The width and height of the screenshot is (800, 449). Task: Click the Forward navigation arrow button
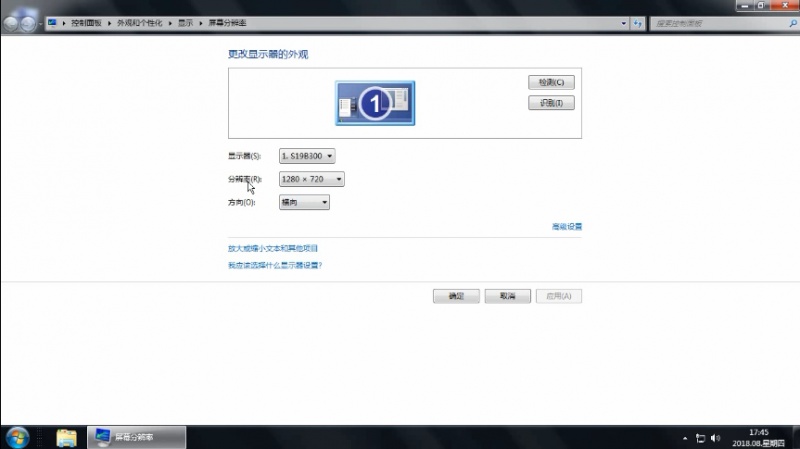28,23
